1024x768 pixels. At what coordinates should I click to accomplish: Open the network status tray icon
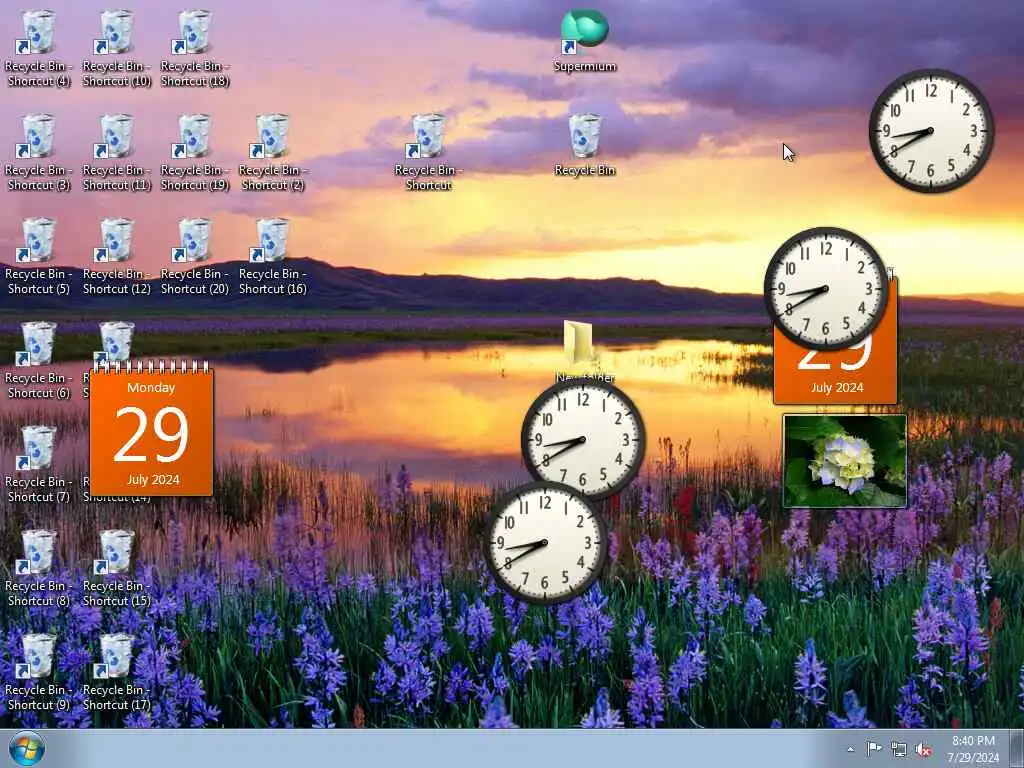899,750
